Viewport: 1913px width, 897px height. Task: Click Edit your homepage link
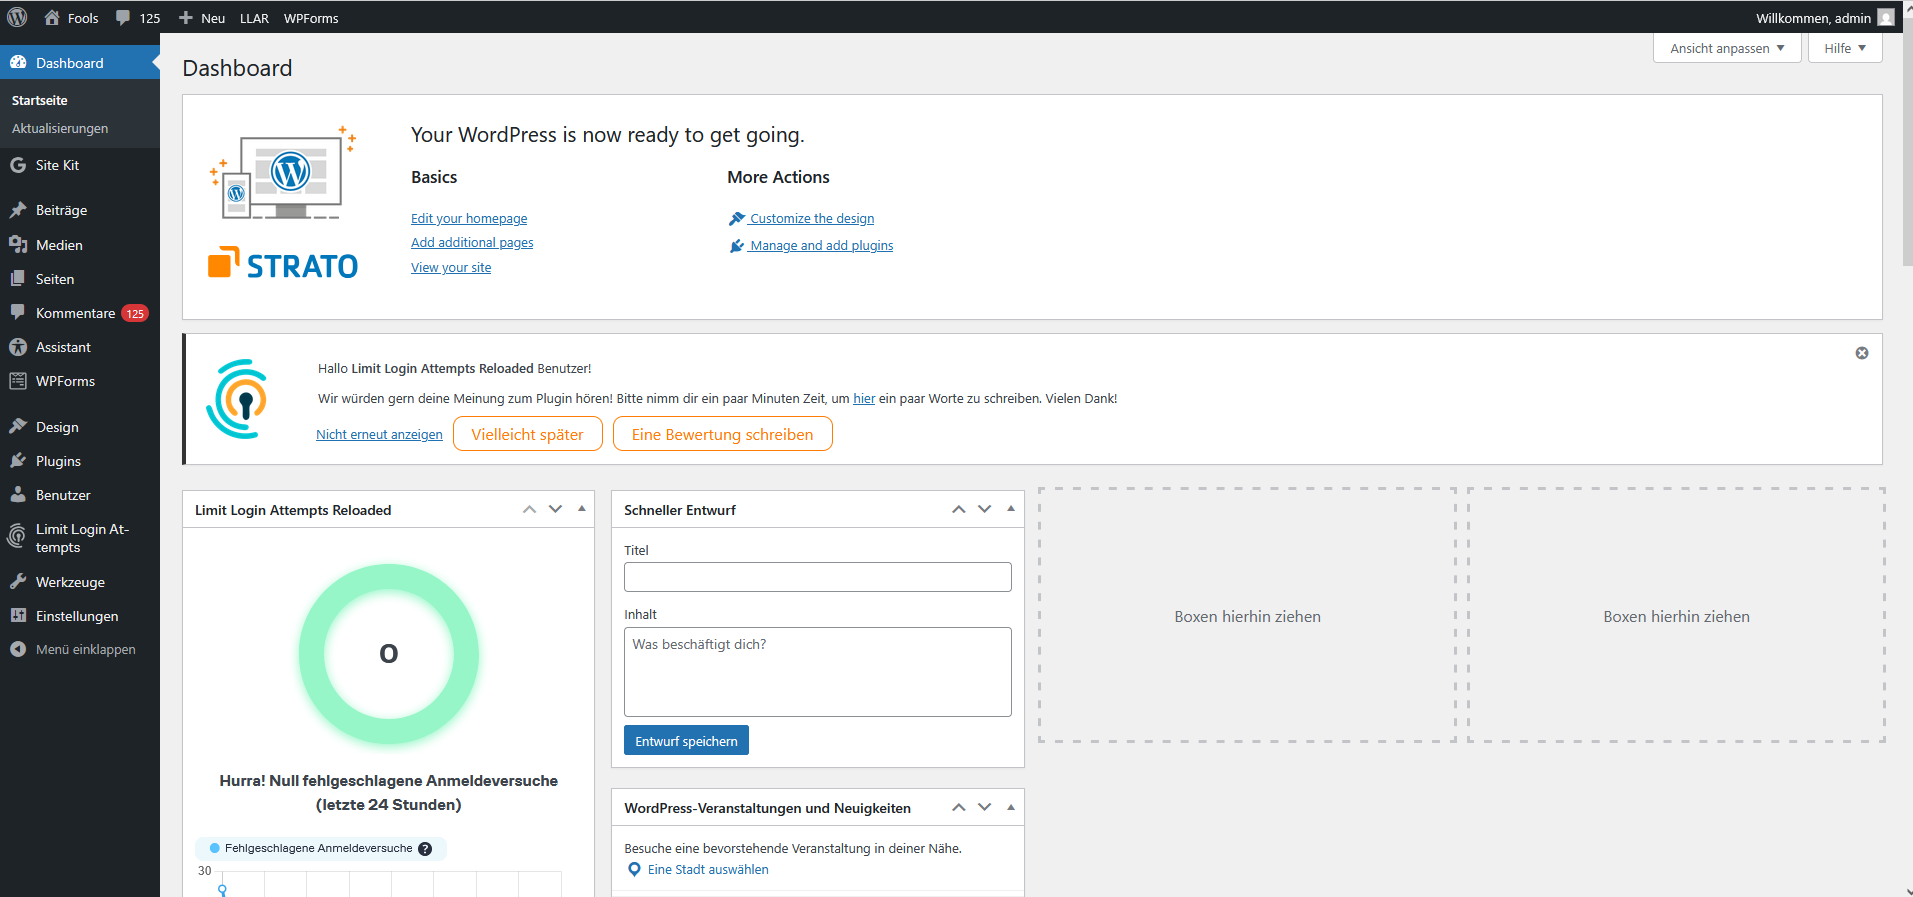[x=469, y=218]
